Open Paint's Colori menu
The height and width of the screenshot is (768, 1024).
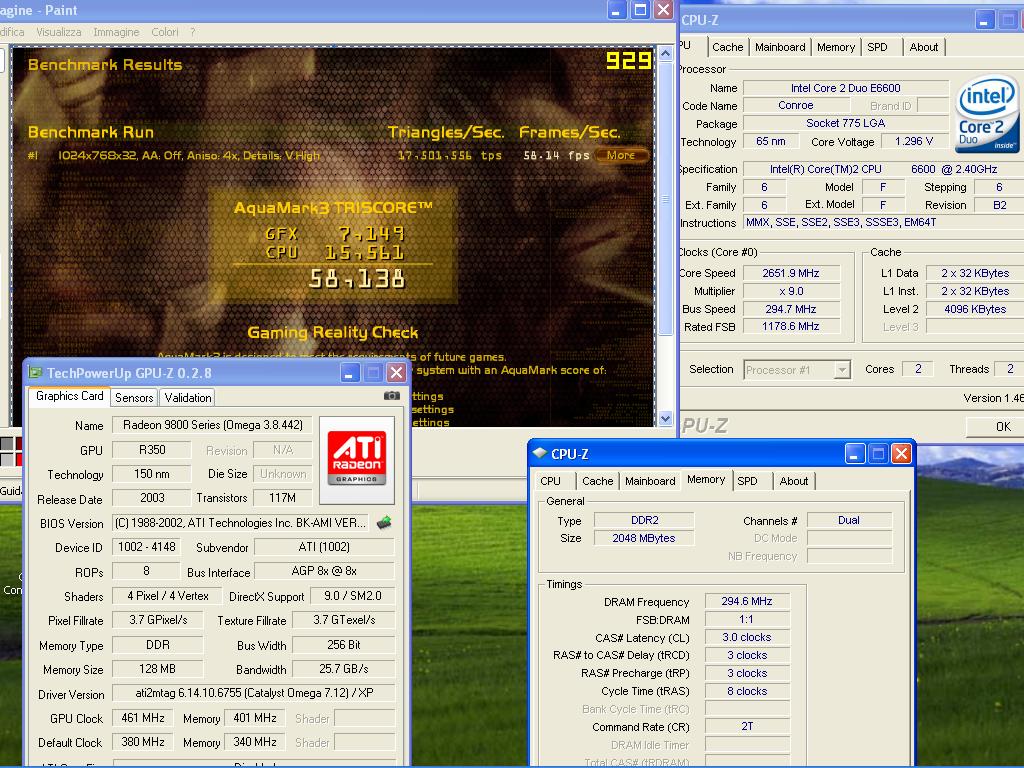tap(165, 32)
